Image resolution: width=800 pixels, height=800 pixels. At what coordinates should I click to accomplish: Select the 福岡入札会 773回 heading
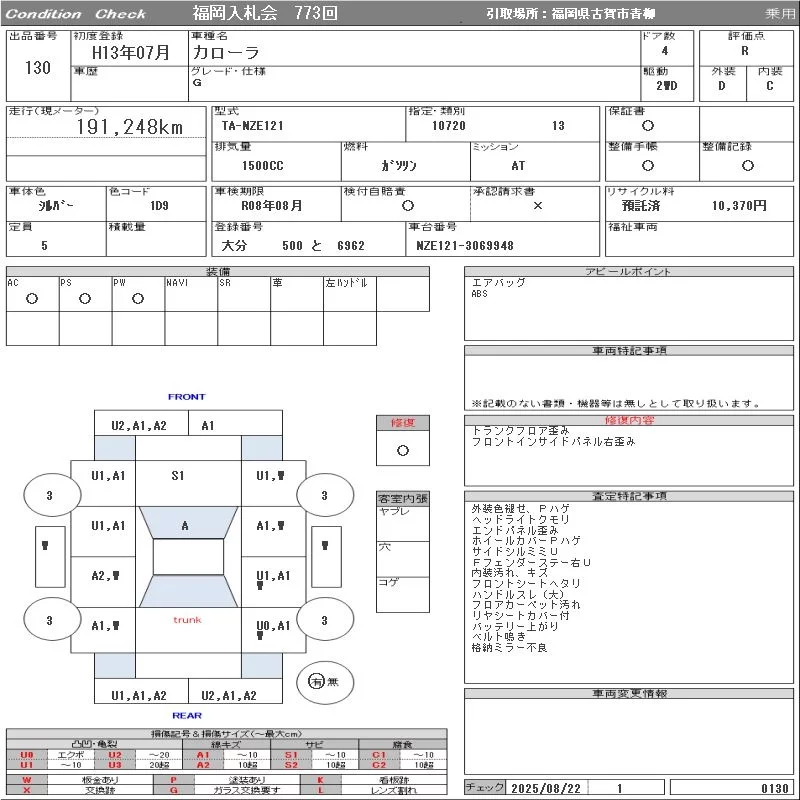pyautogui.click(x=265, y=13)
